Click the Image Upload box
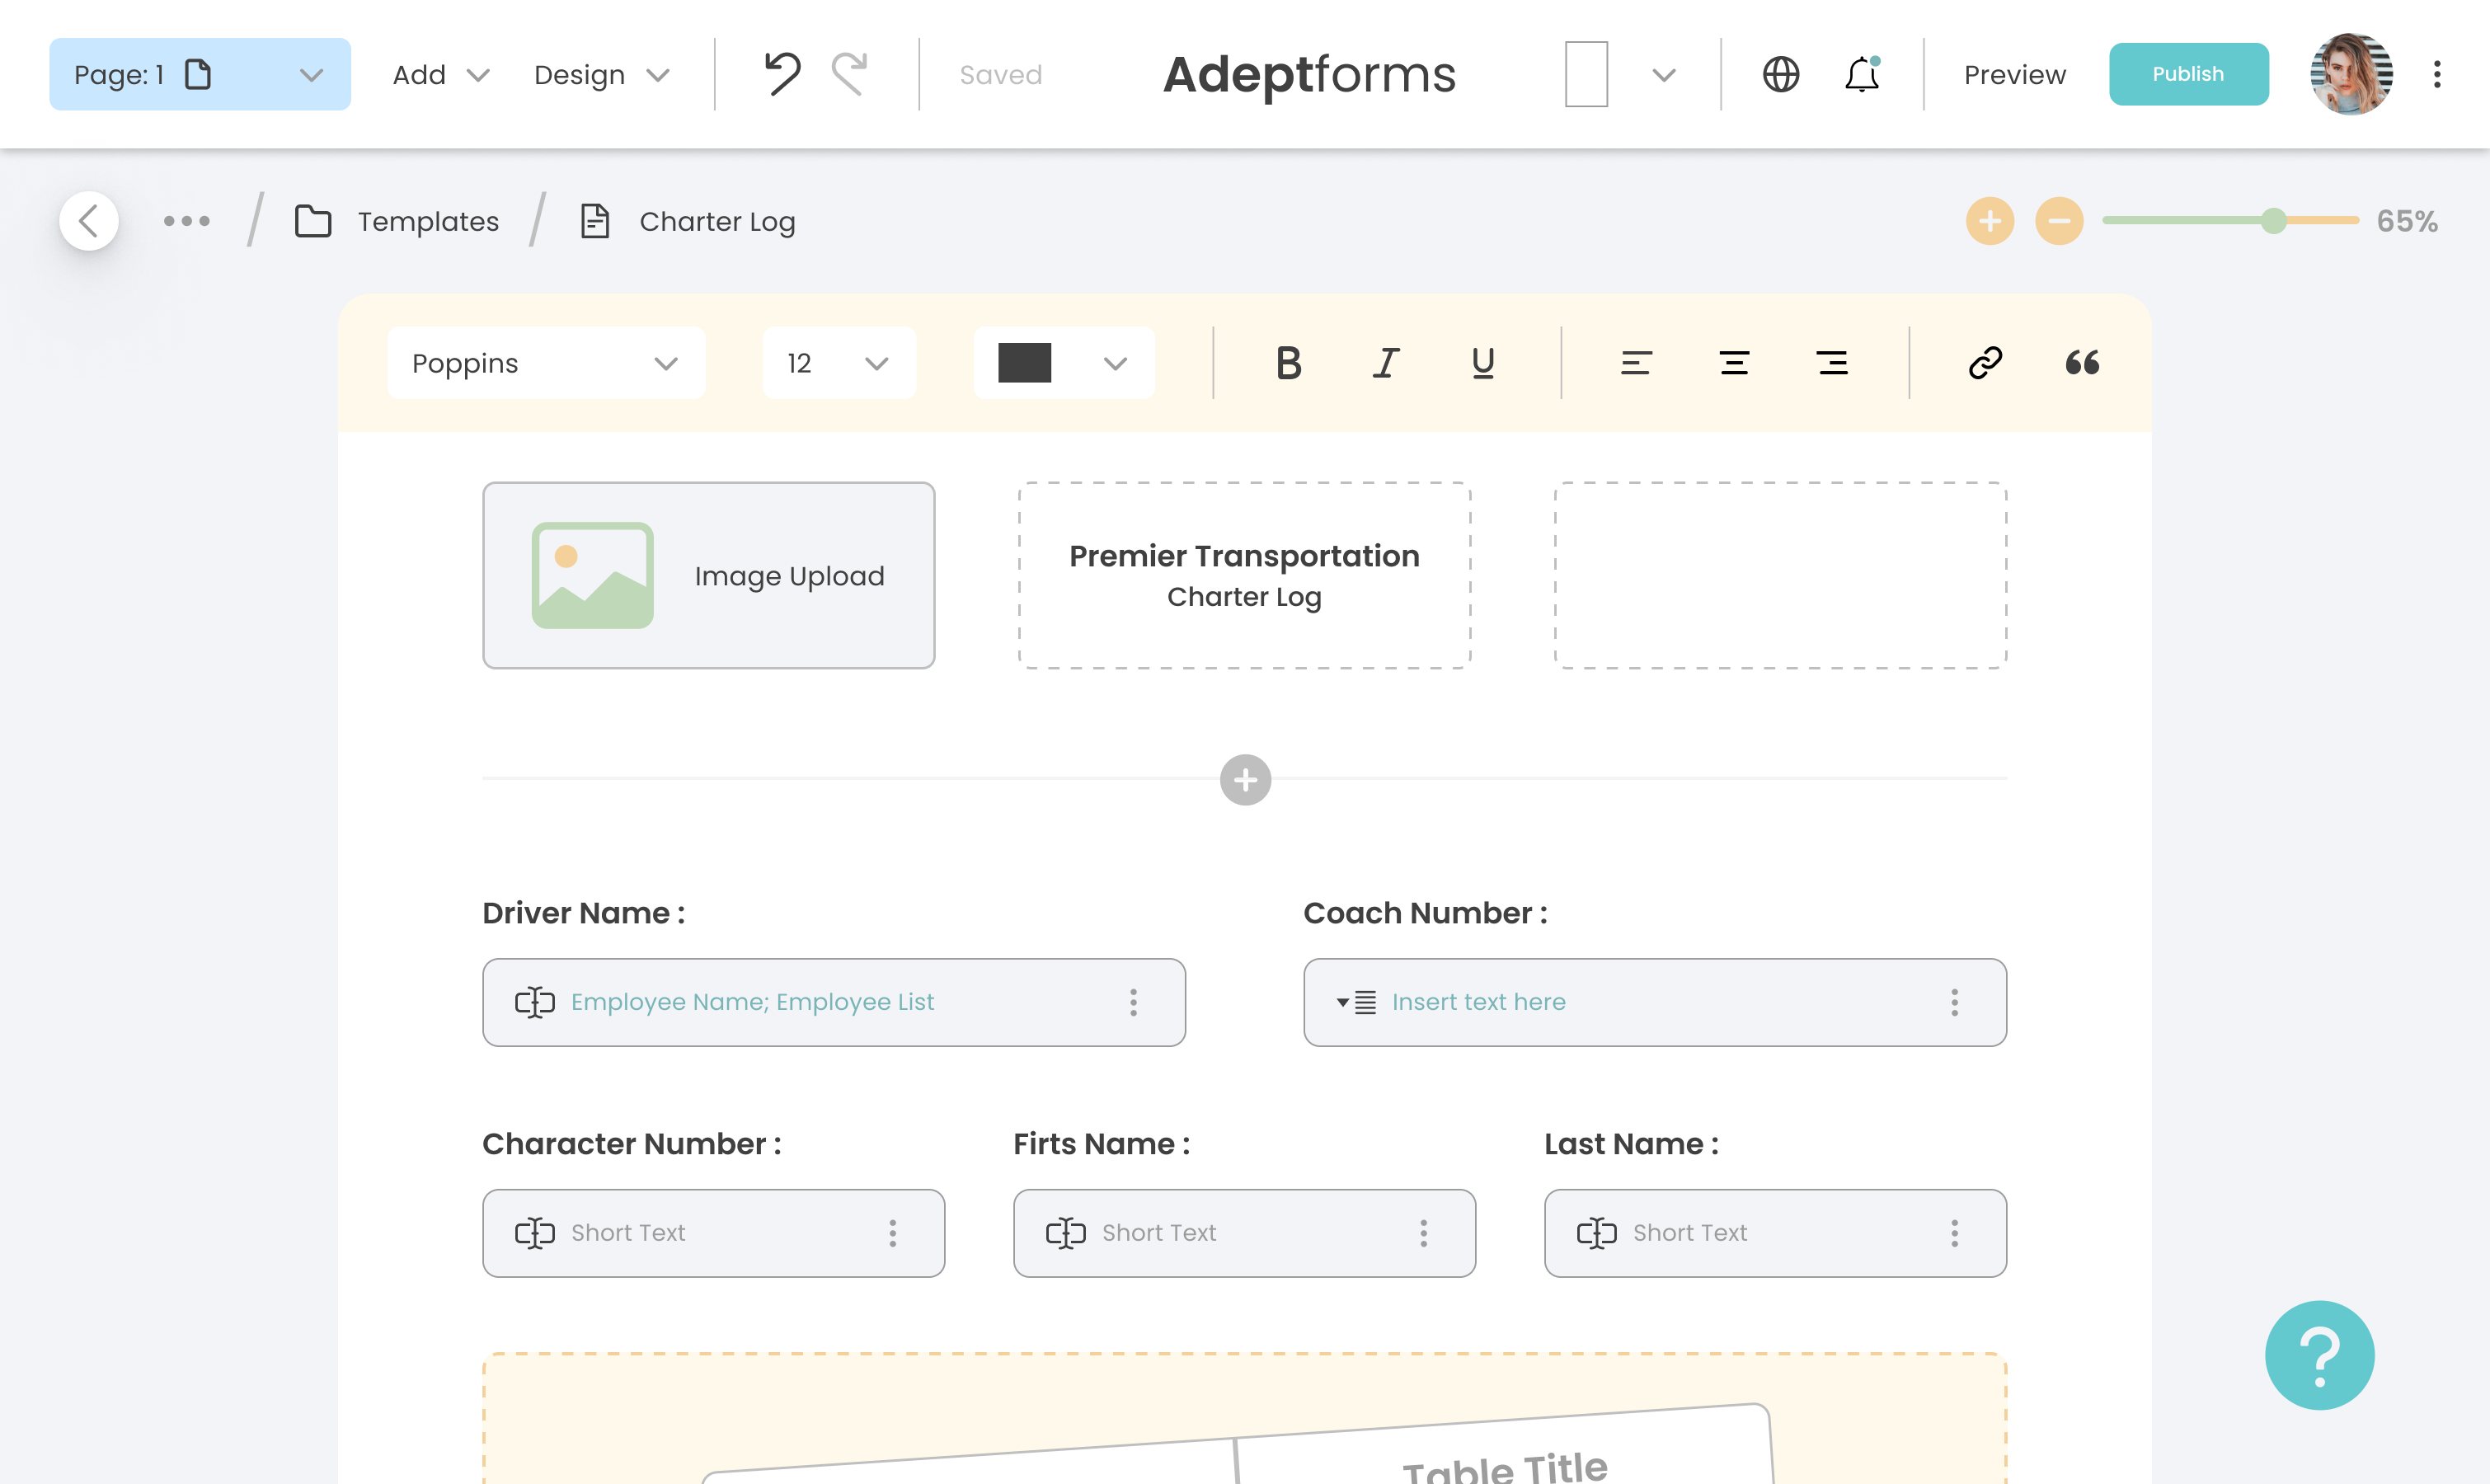The height and width of the screenshot is (1484, 2490). coord(708,576)
